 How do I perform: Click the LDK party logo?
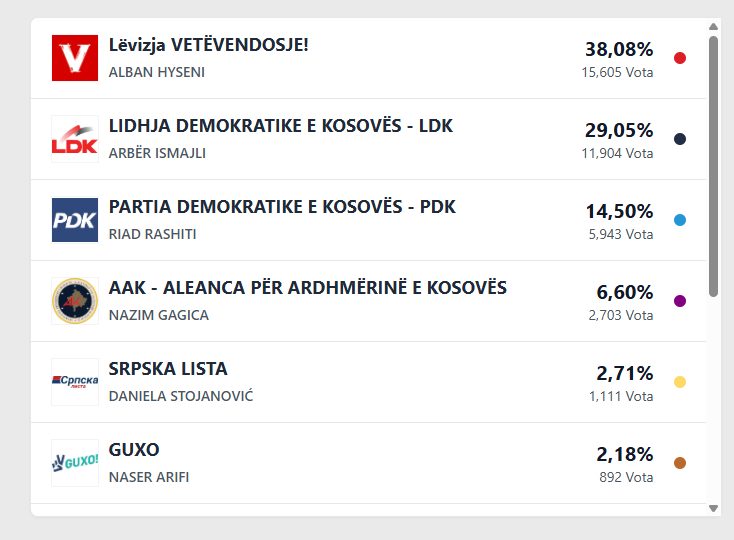[75, 139]
